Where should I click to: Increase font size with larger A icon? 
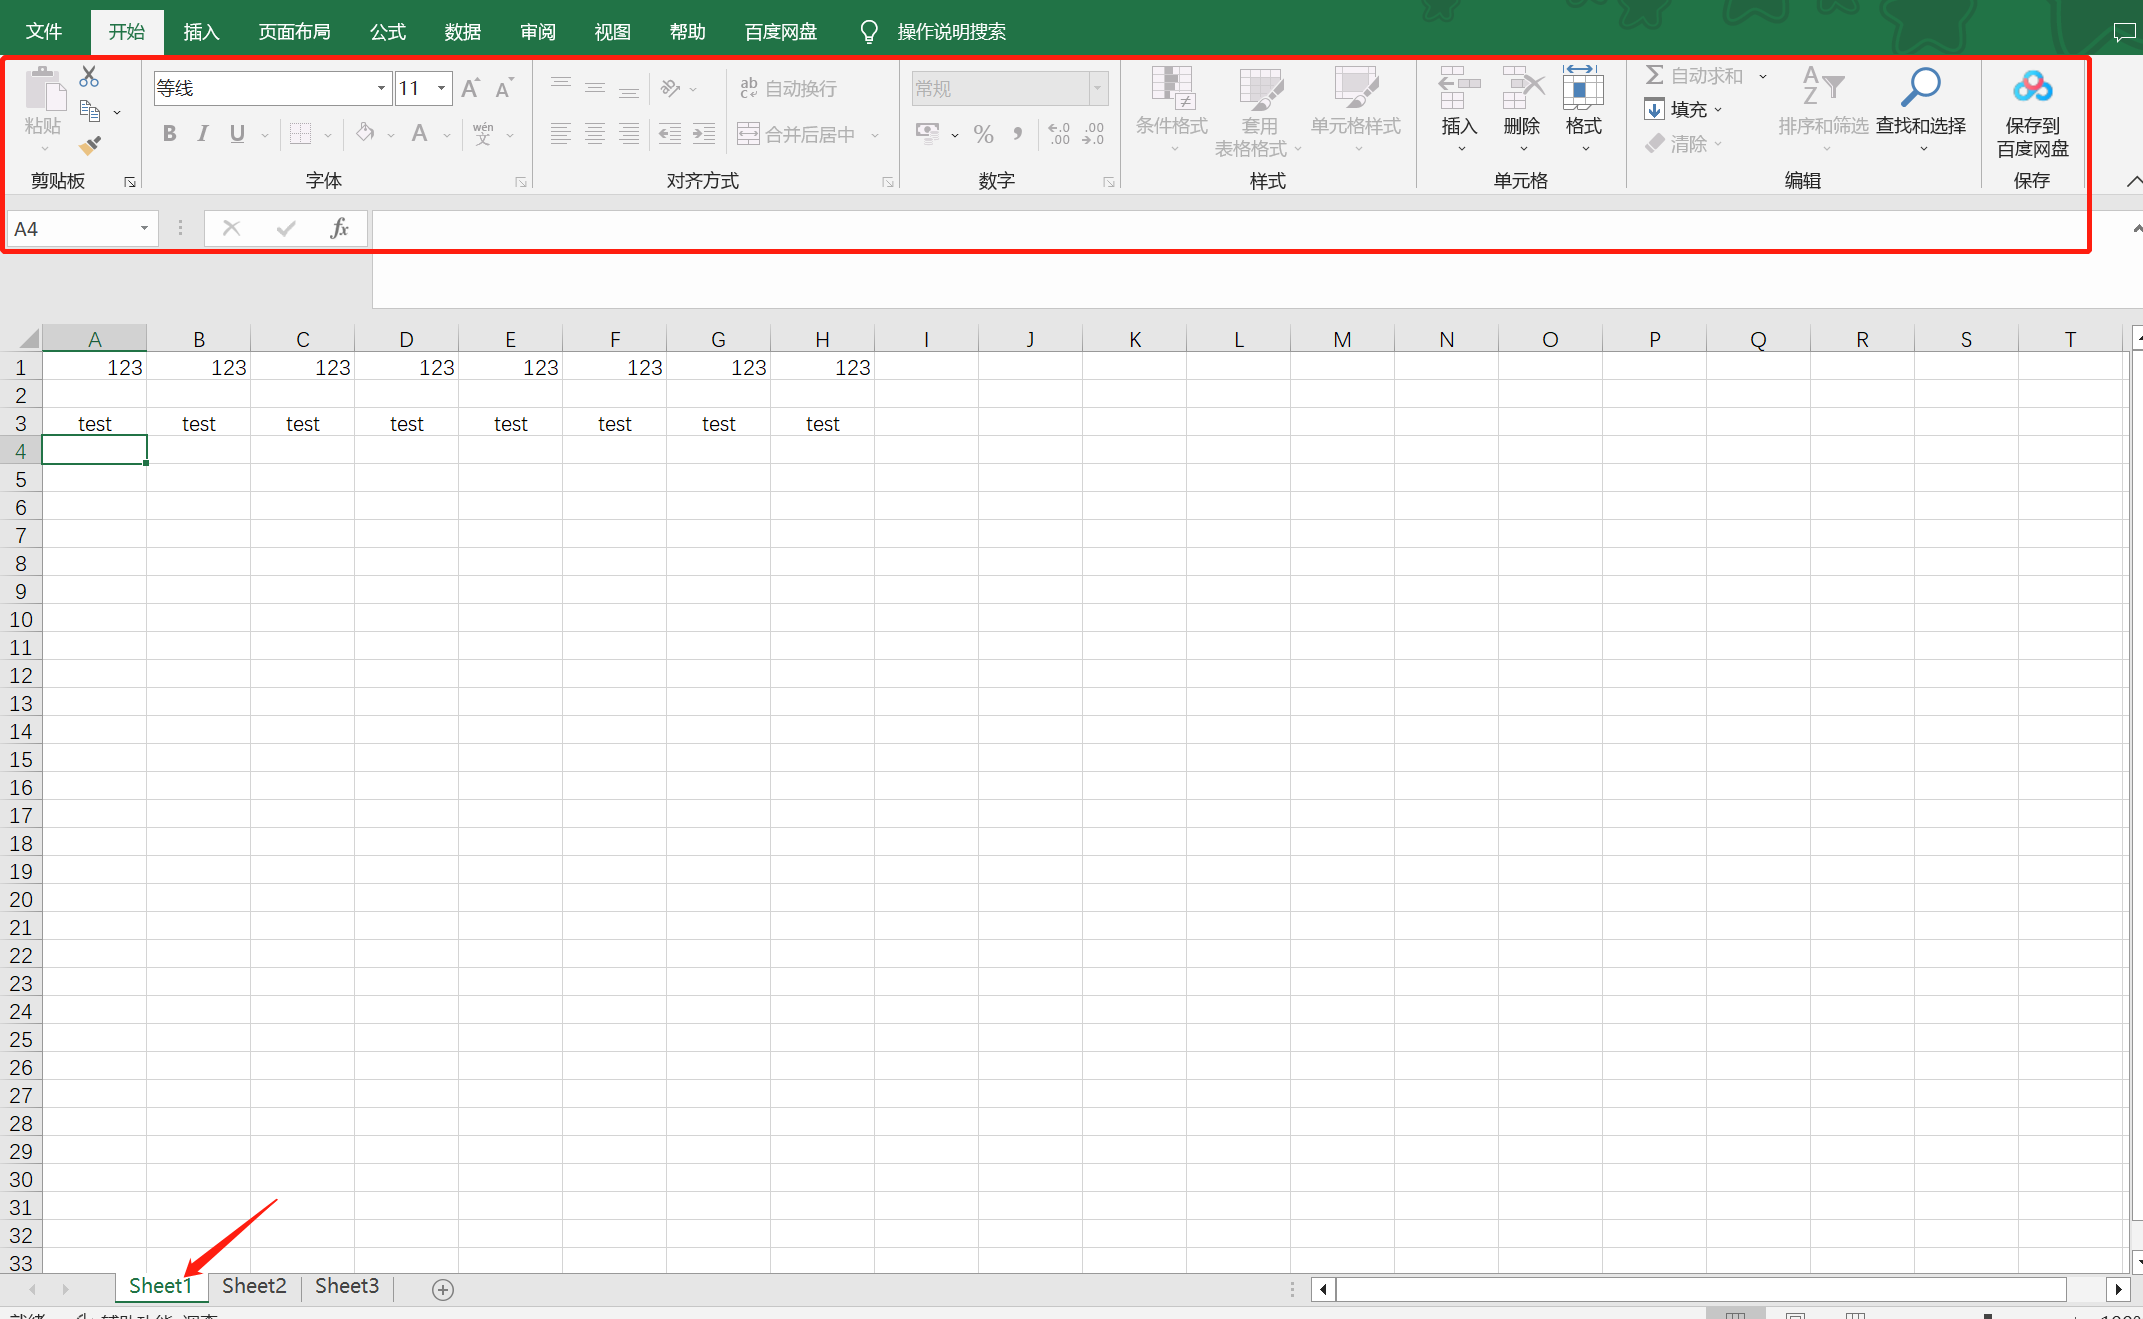pyautogui.click(x=471, y=88)
